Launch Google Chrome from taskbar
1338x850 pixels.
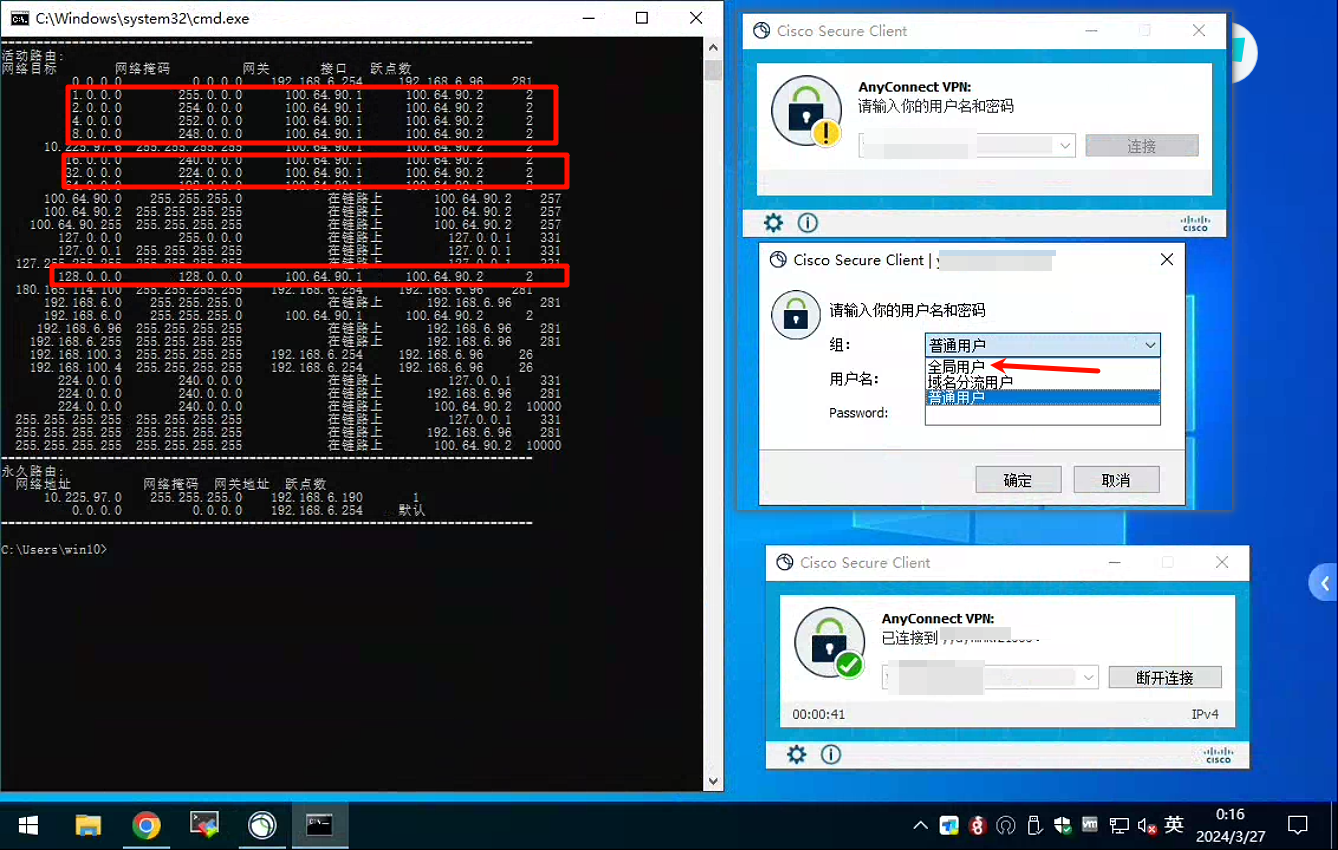147,825
